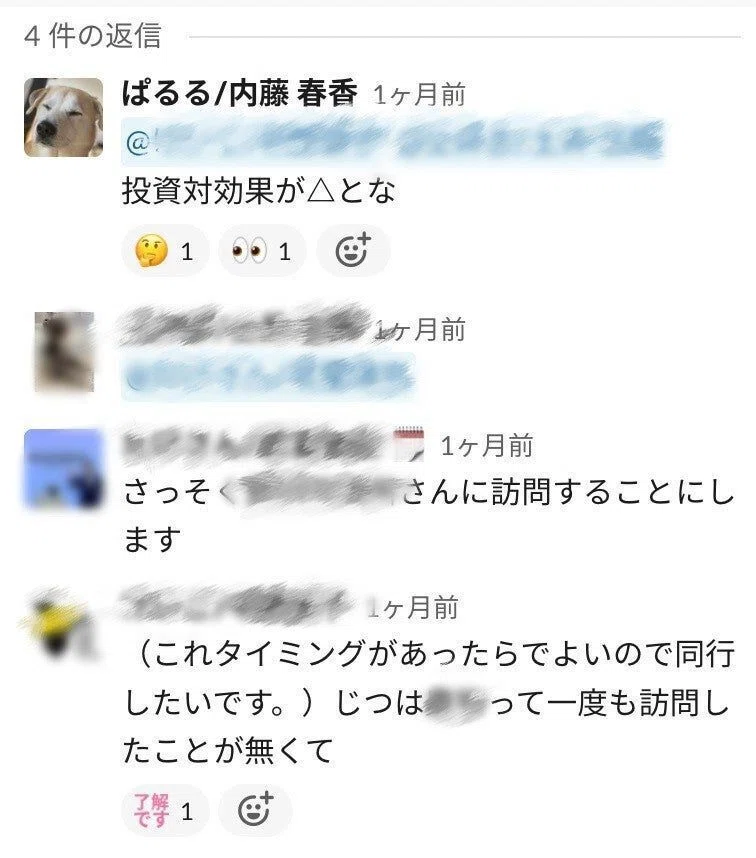Open the profile name ぱるる/内藤 春香
756x858 pixels.
[x=240, y=93]
